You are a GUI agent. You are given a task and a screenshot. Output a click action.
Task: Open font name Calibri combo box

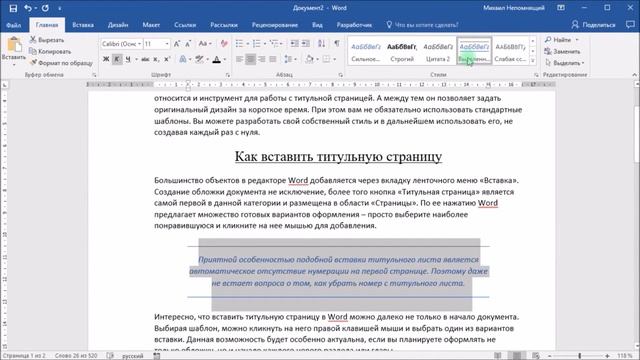[x=121, y=44]
